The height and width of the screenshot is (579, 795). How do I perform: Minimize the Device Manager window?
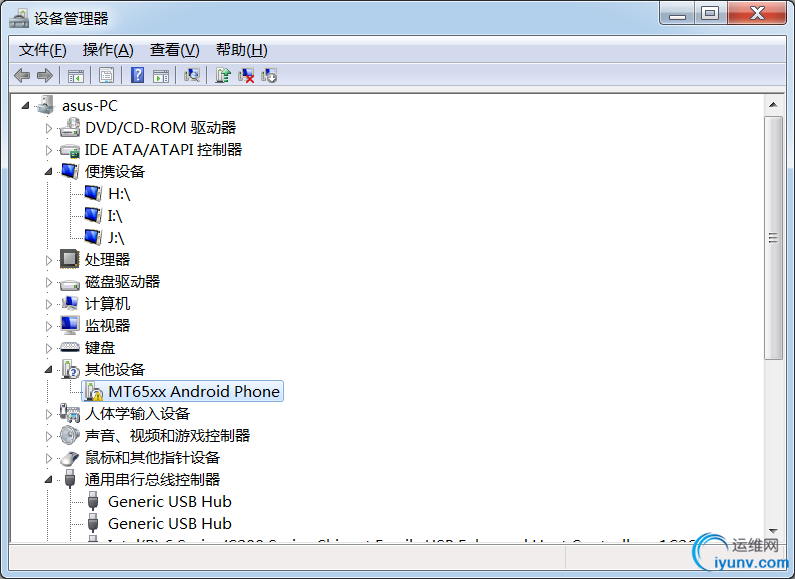(x=677, y=14)
